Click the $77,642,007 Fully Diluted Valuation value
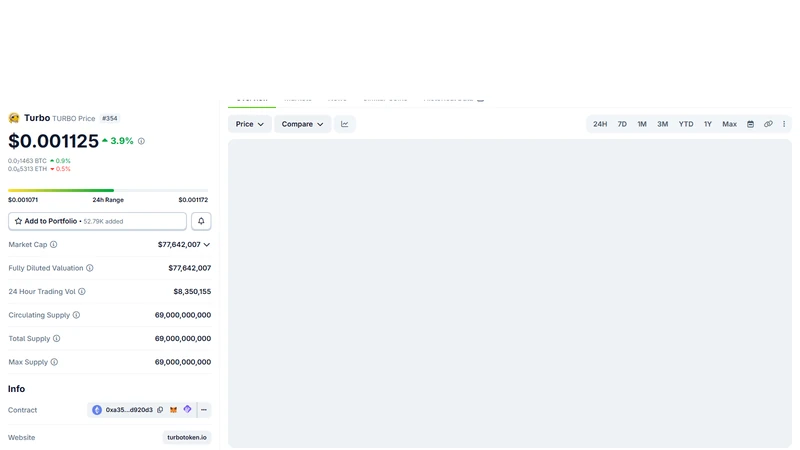Screen dimensions: 800x450 (x=190, y=268)
